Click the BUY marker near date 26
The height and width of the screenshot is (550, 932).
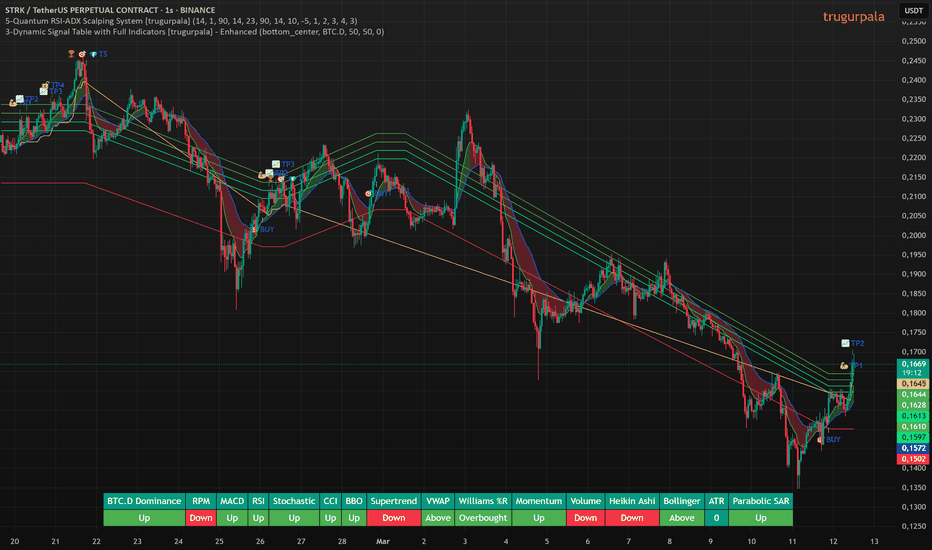click(267, 229)
